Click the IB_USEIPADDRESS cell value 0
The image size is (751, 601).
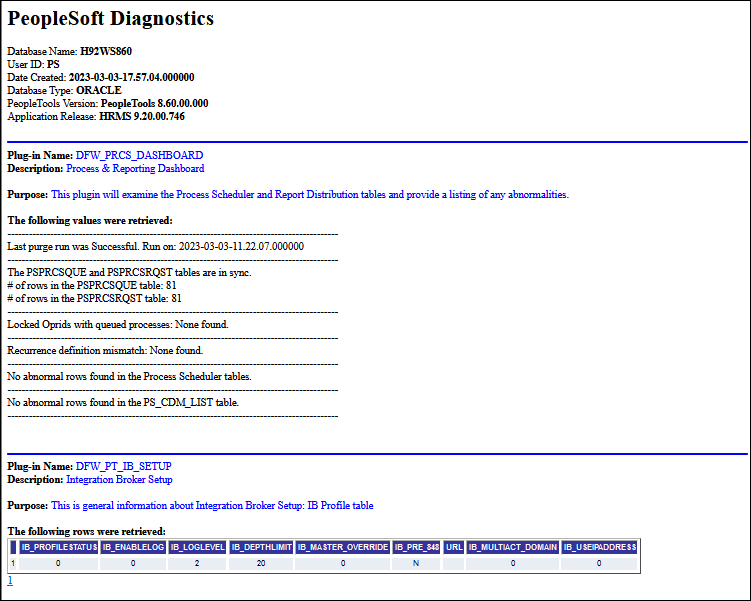point(599,563)
